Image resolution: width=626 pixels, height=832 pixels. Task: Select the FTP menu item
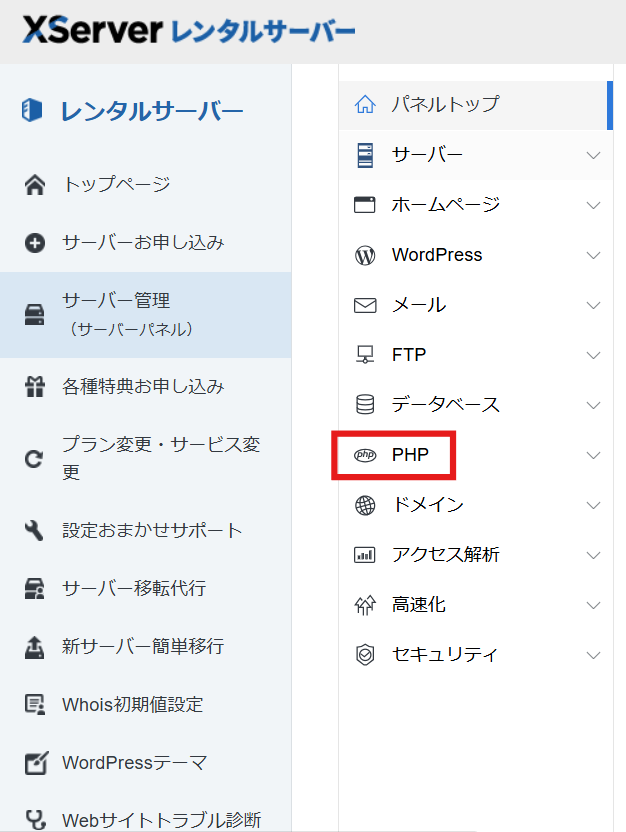pyautogui.click(x=409, y=355)
